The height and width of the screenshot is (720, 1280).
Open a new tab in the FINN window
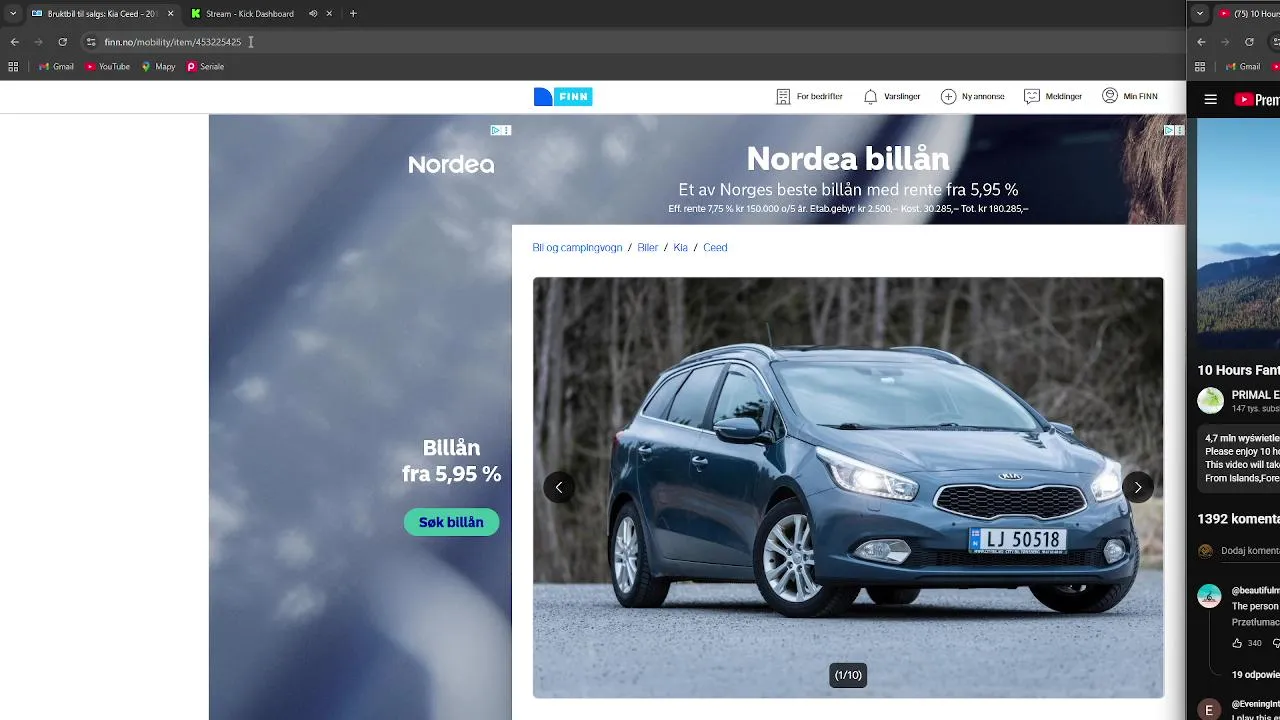pos(353,14)
